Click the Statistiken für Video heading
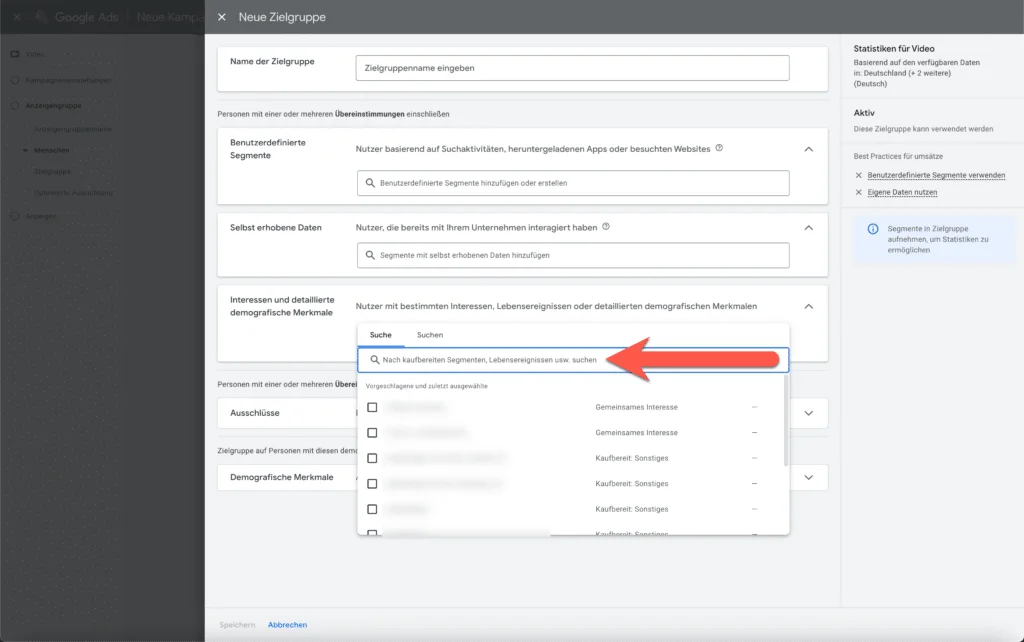The height and width of the screenshot is (642, 1024). pos(893,48)
